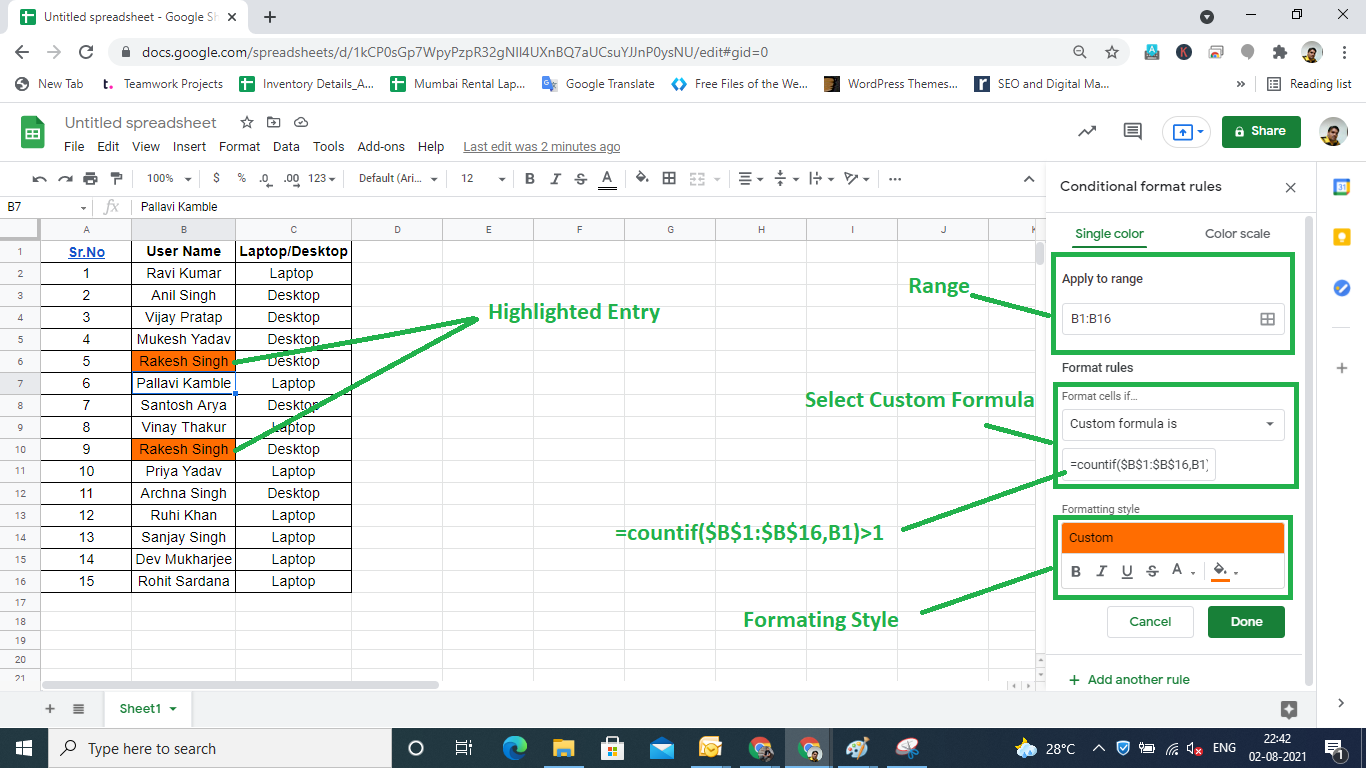The image size is (1366, 768).
Task: Open Google Calendar in the side panel
Action: click(x=1342, y=186)
